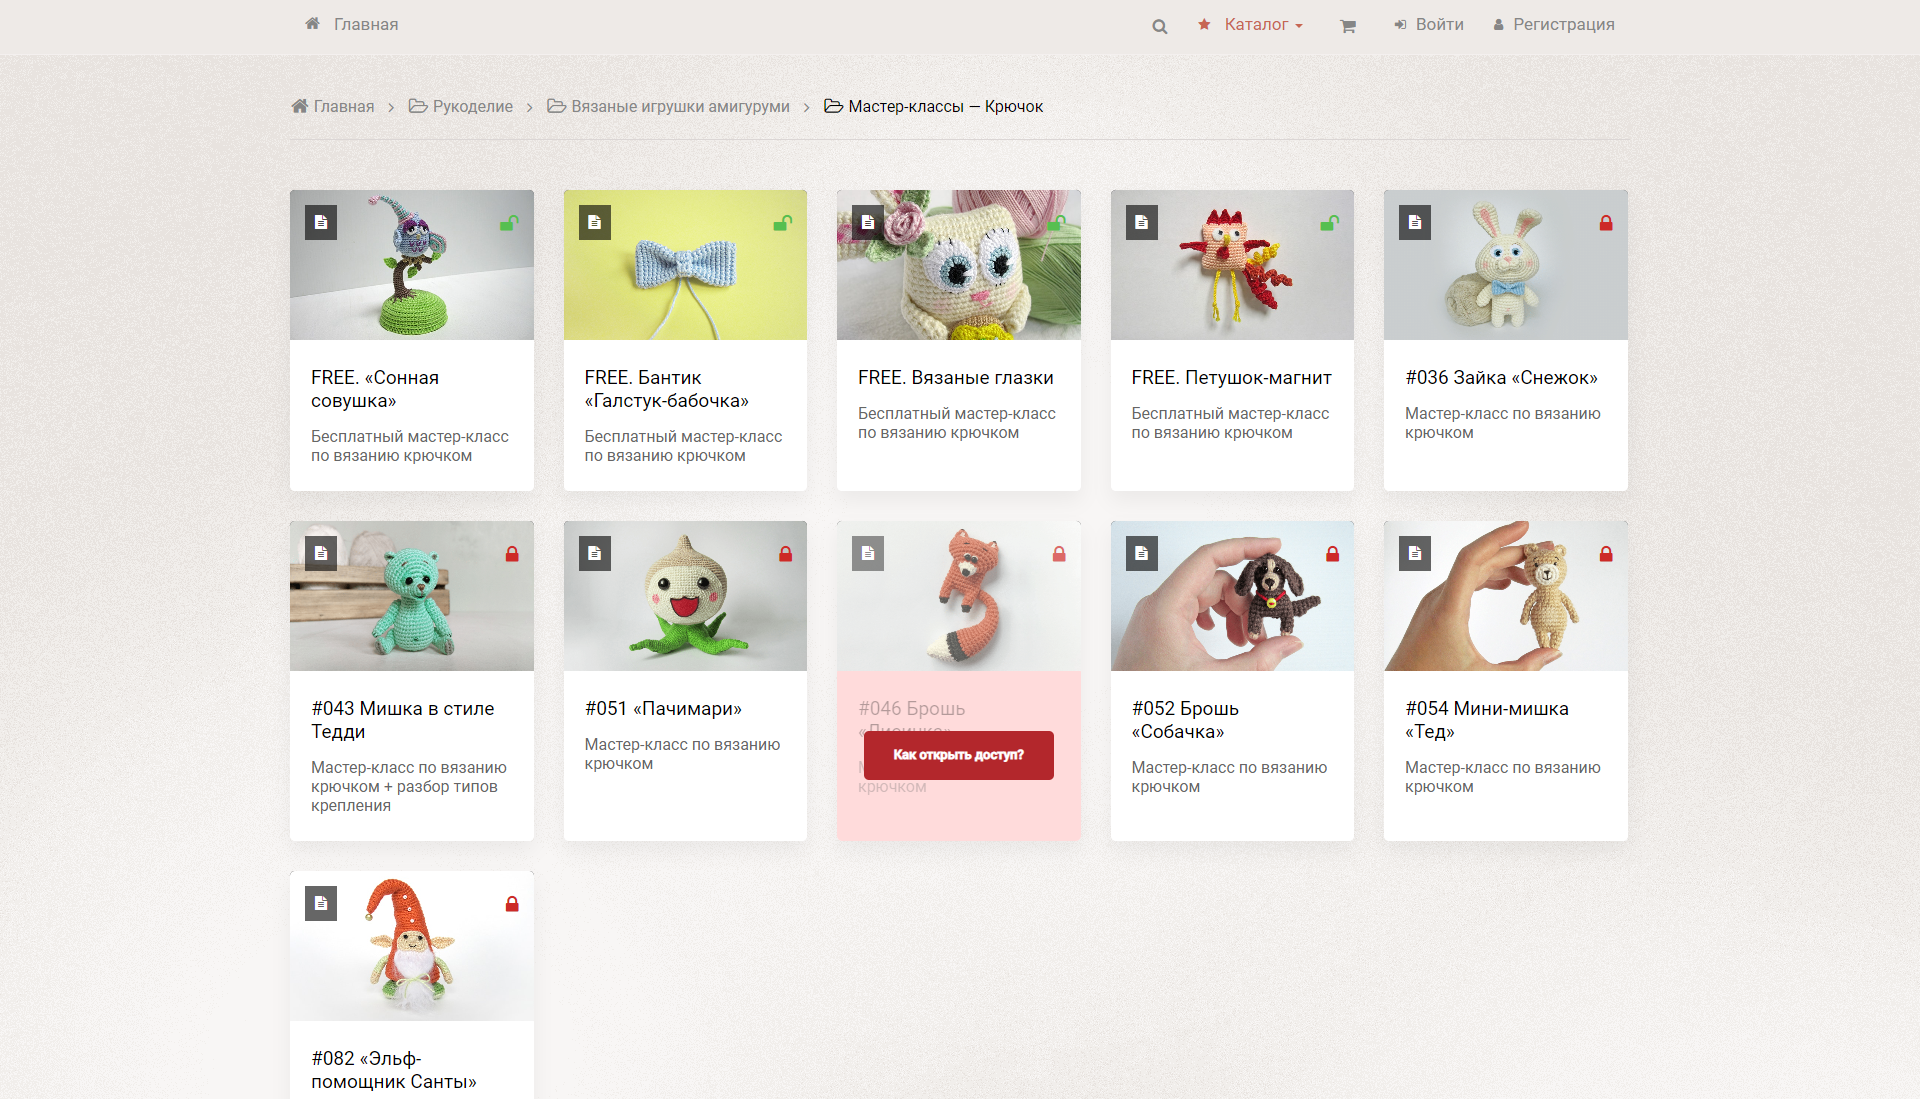Click document icon on Мишка в стиле Тедди card
Image resolution: width=1920 pixels, height=1099 pixels.
pos(321,554)
